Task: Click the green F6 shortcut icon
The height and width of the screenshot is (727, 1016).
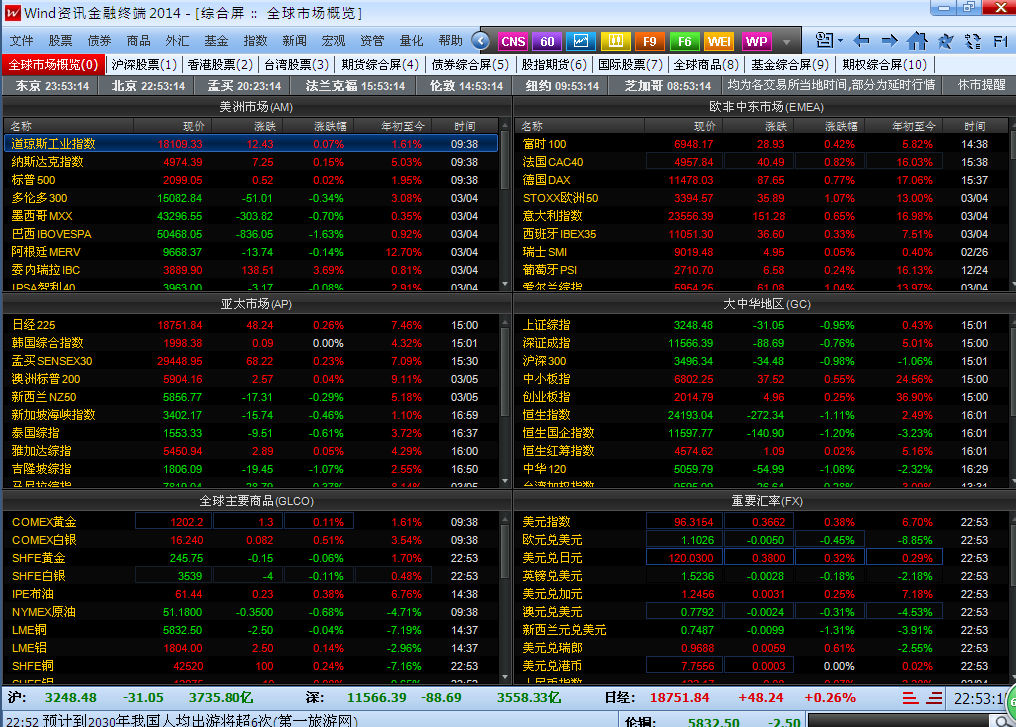Action: 684,41
